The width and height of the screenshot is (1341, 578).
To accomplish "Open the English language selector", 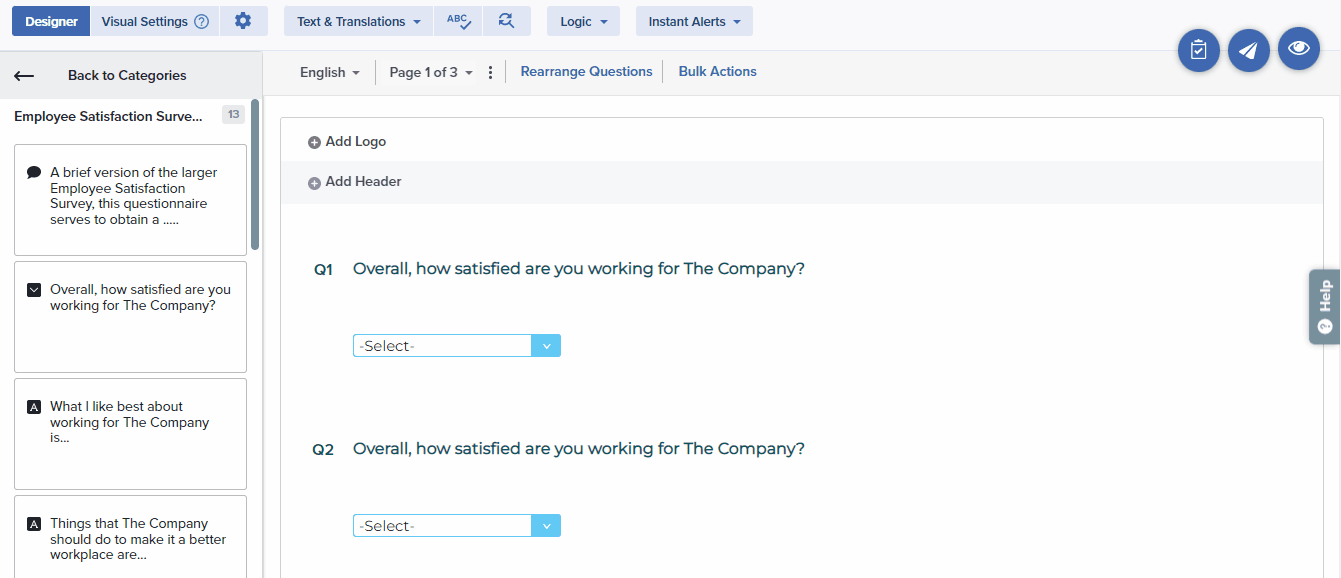I will coord(329,72).
